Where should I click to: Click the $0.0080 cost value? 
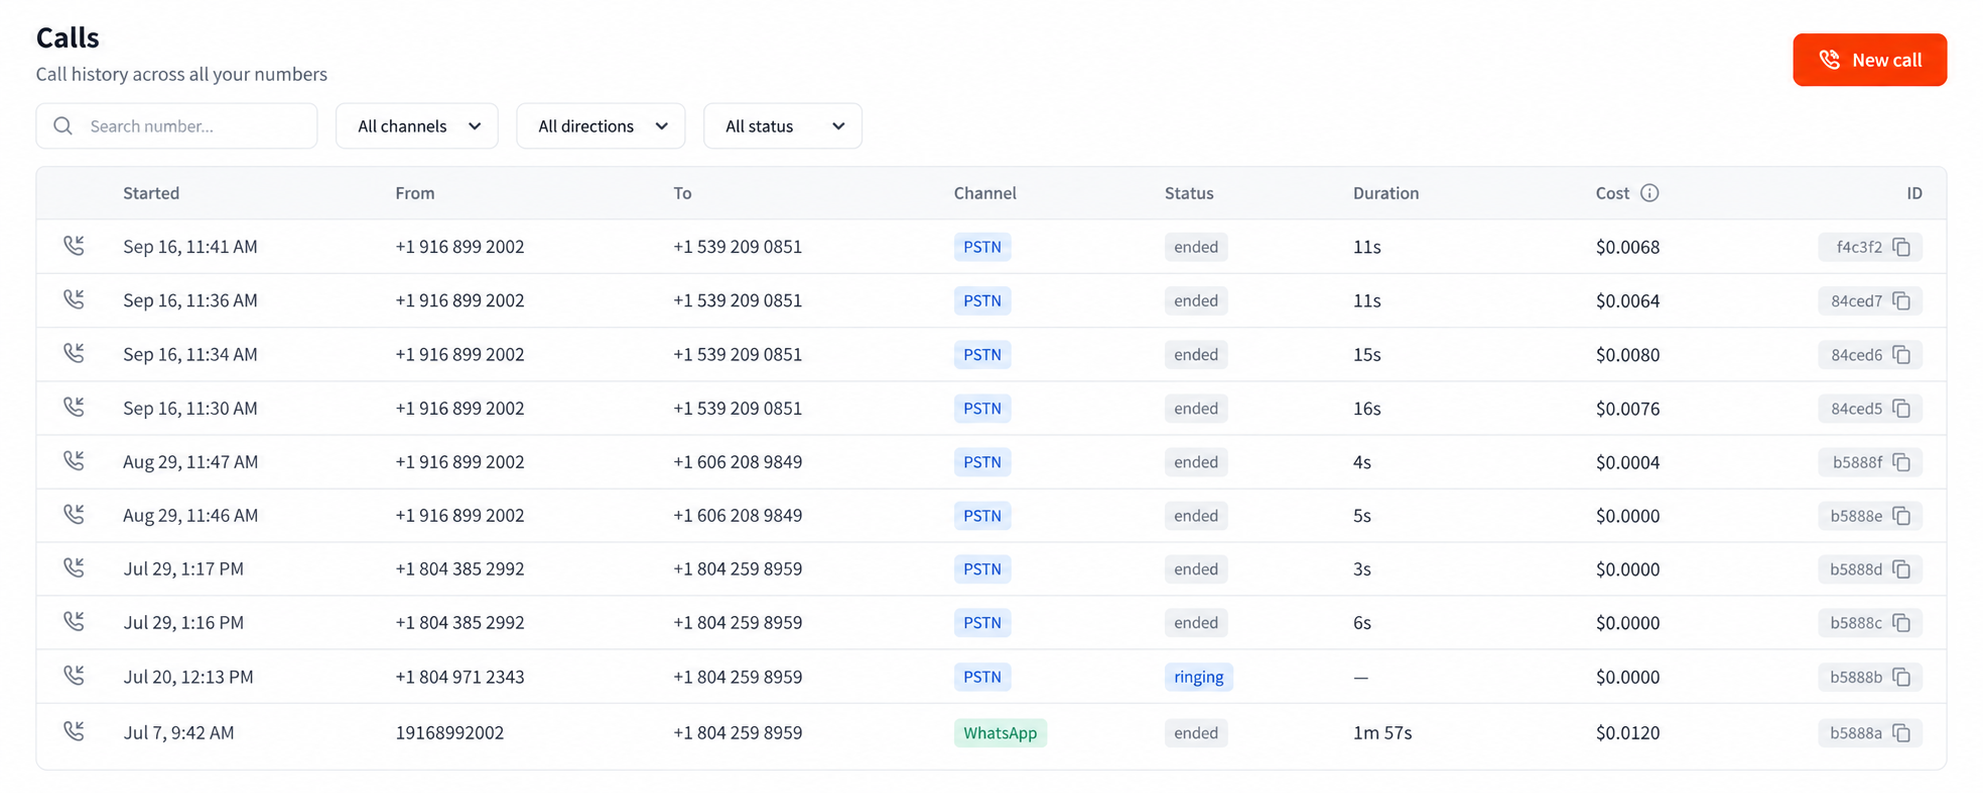(x=1628, y=355)
